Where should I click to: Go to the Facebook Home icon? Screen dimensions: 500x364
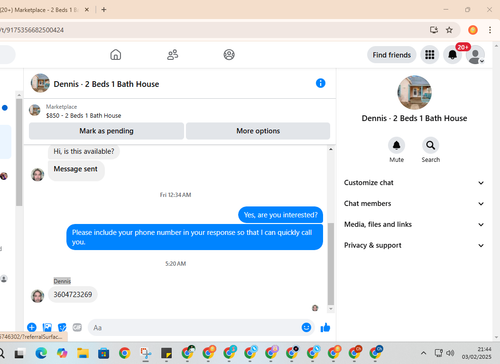point(116,55)
